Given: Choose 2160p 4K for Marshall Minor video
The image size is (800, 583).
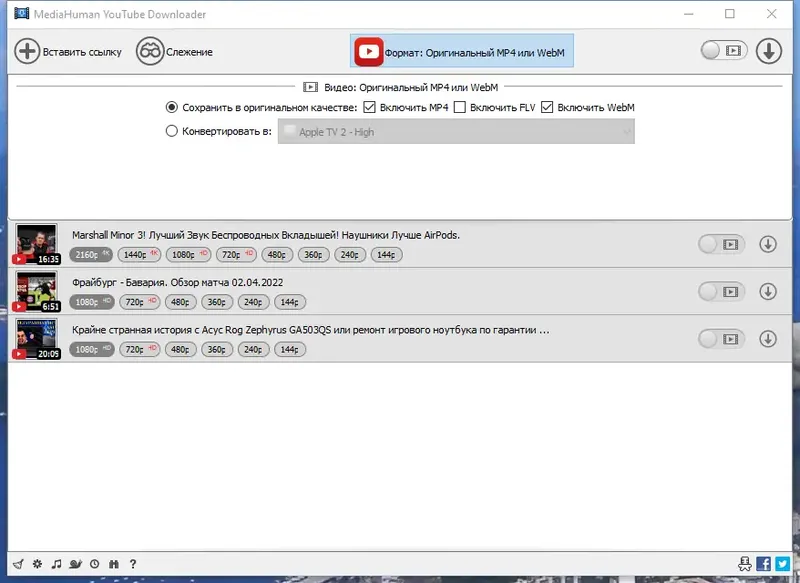Looking at the screenshot, I should (x=91, y=255).
